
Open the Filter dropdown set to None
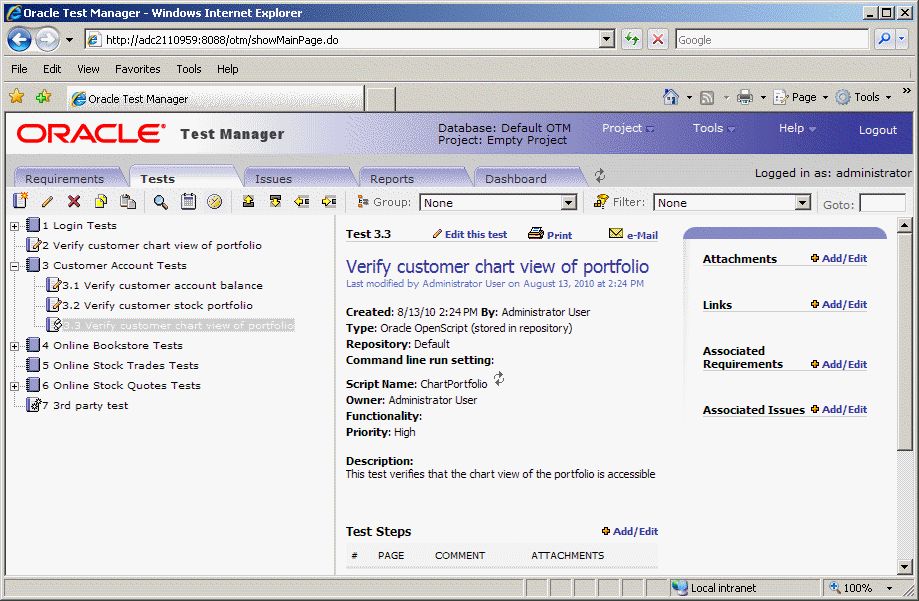731,203
